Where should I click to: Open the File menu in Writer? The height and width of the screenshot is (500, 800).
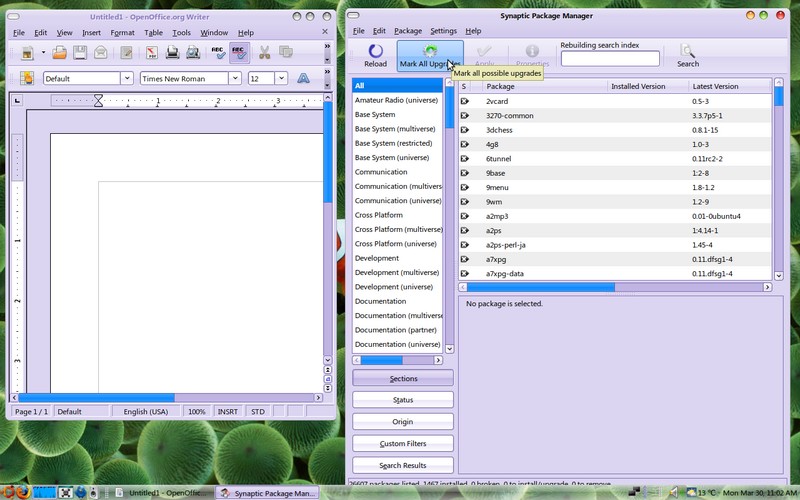[x=19, y=33]
